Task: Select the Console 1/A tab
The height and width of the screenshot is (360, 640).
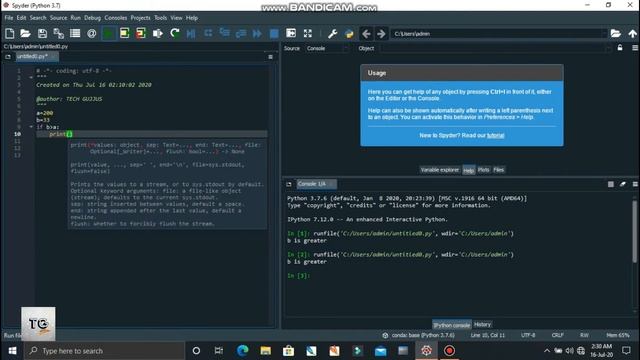Action: click(x=316, y=184)
